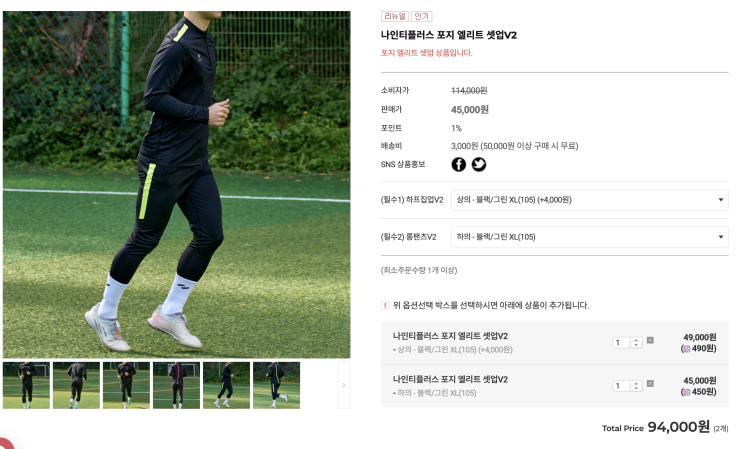Click the main product photo
Viewport: 743px width, 449px height.
click(176, 185)
